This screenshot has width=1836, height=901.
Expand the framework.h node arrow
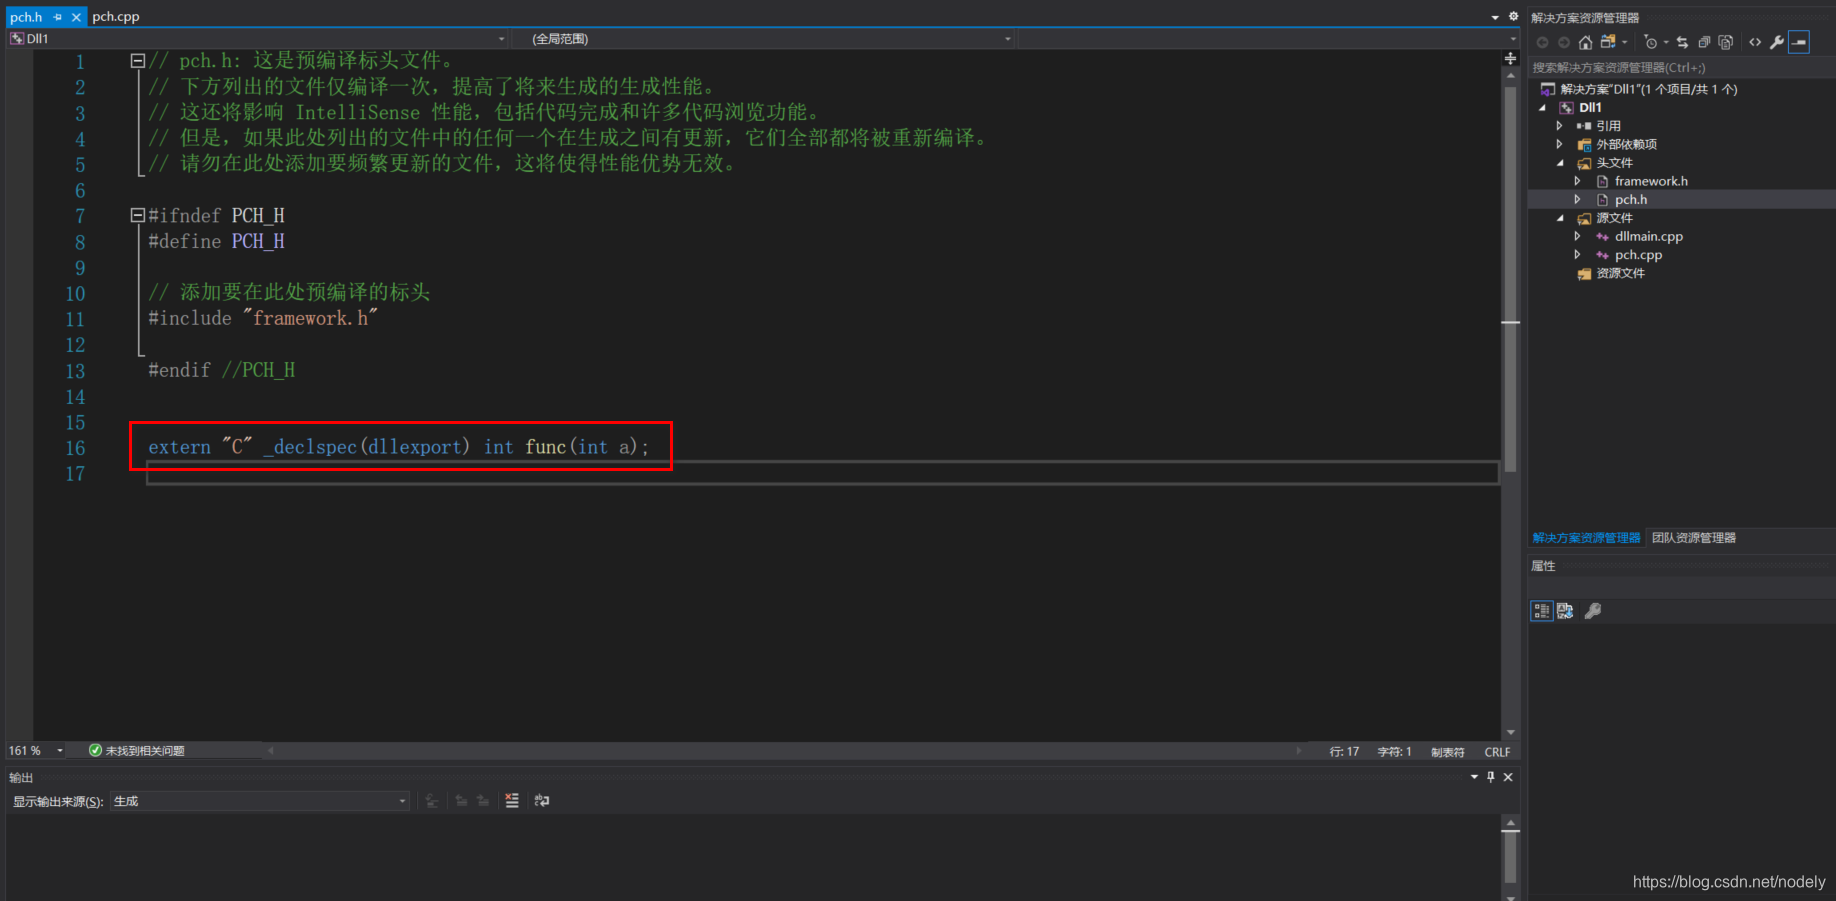point(1578,181)
